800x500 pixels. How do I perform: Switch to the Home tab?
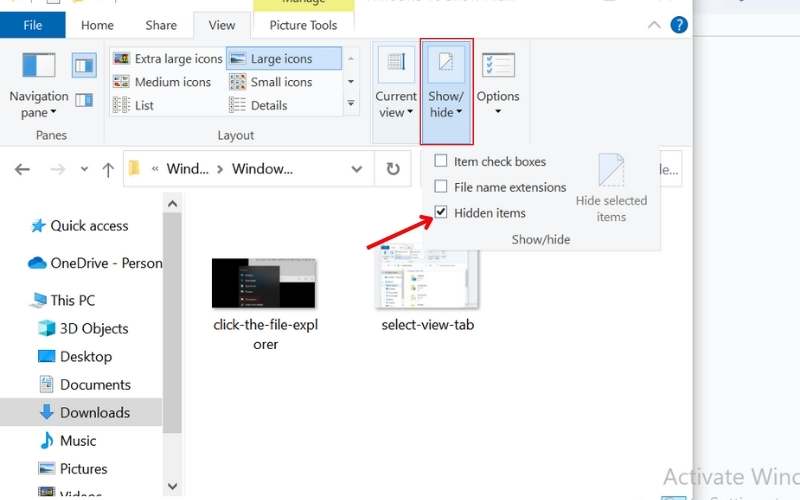[x=97, y=25]
